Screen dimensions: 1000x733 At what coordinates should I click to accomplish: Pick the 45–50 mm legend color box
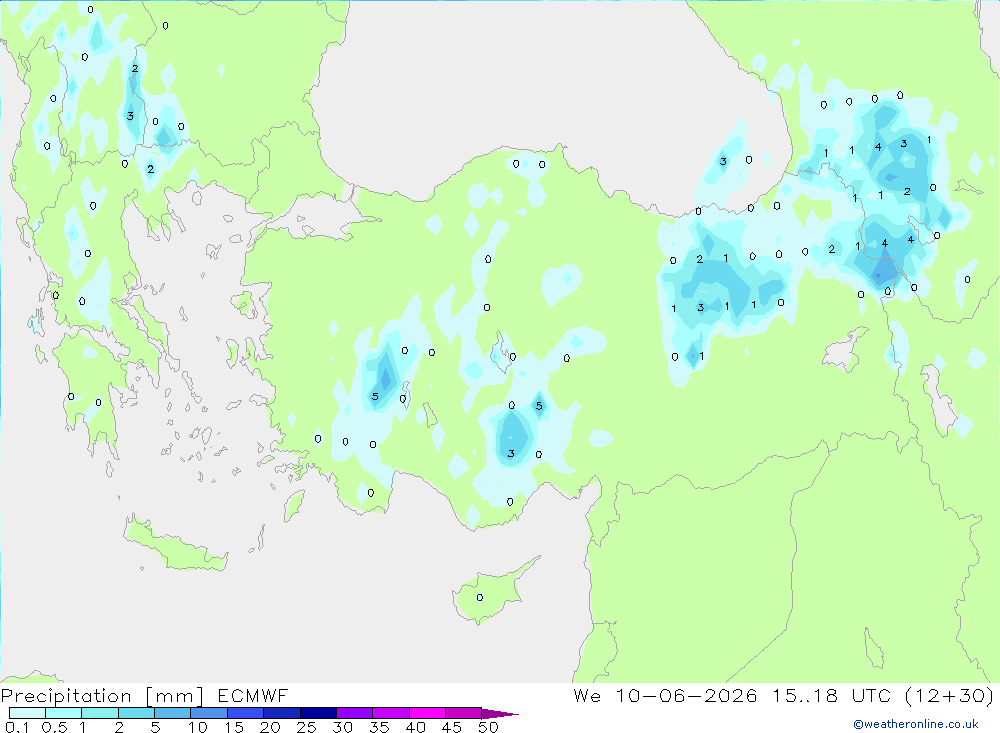point(464,713)
